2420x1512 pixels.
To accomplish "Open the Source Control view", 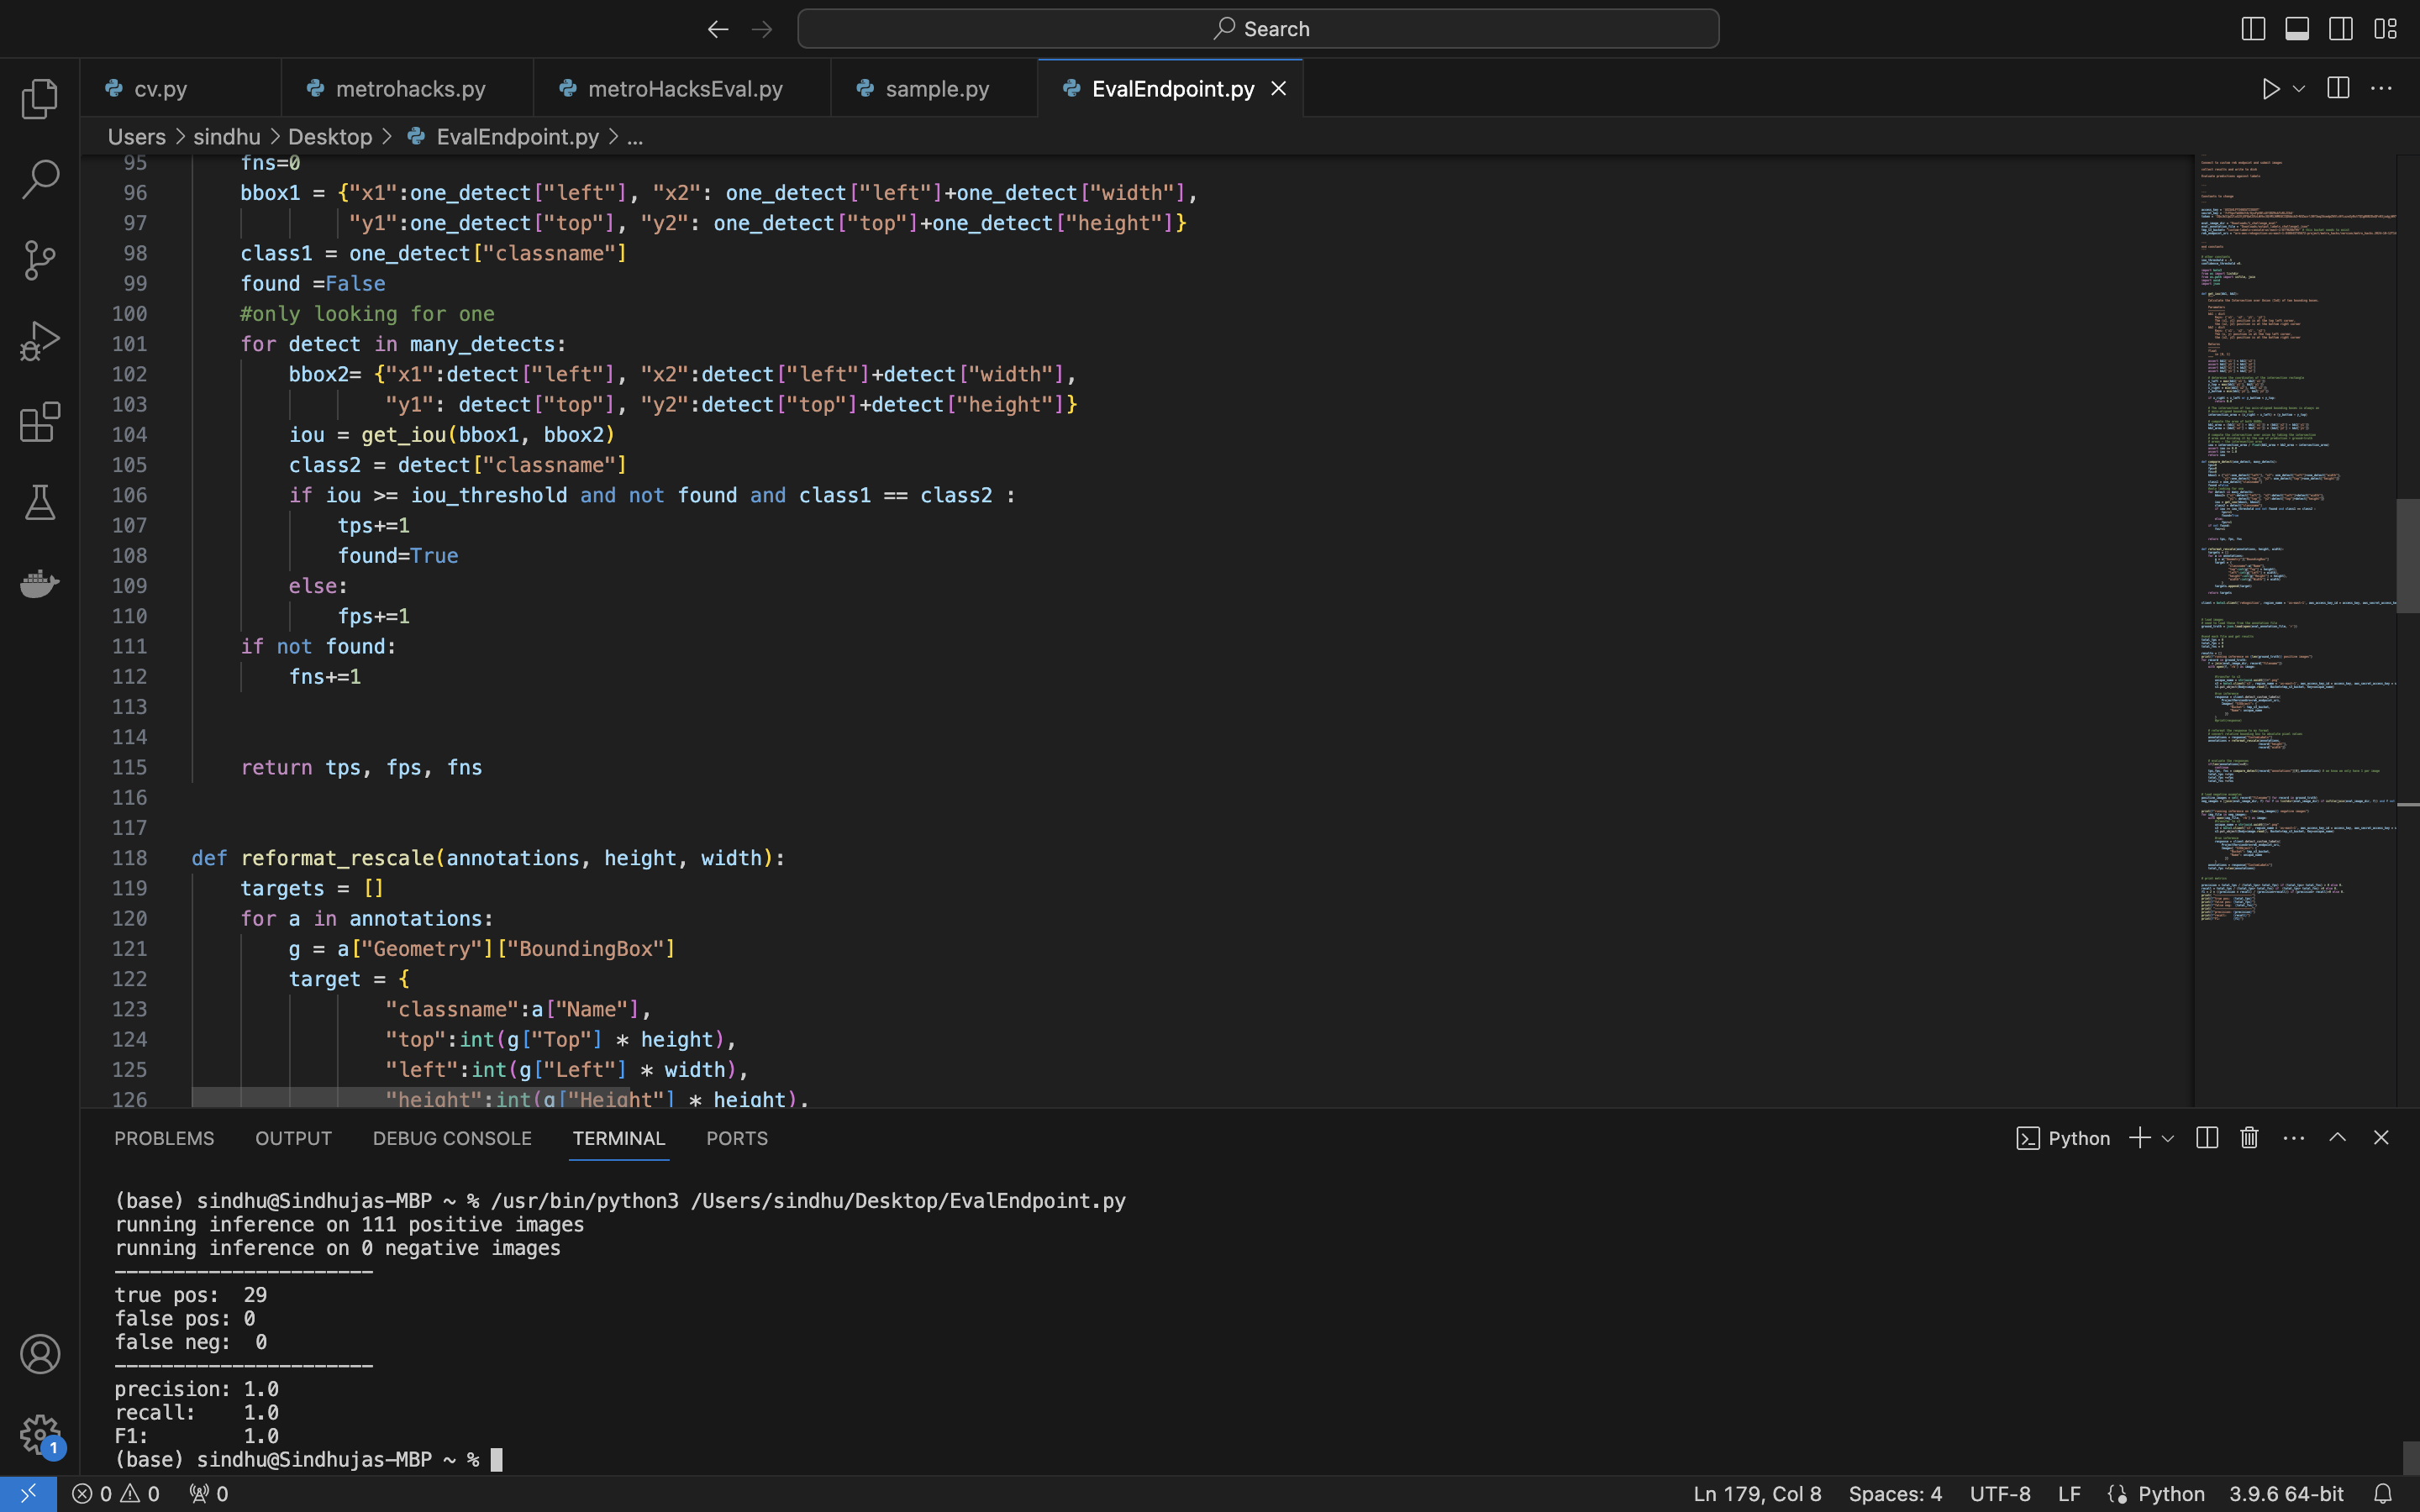I will (x=40, y=260).
